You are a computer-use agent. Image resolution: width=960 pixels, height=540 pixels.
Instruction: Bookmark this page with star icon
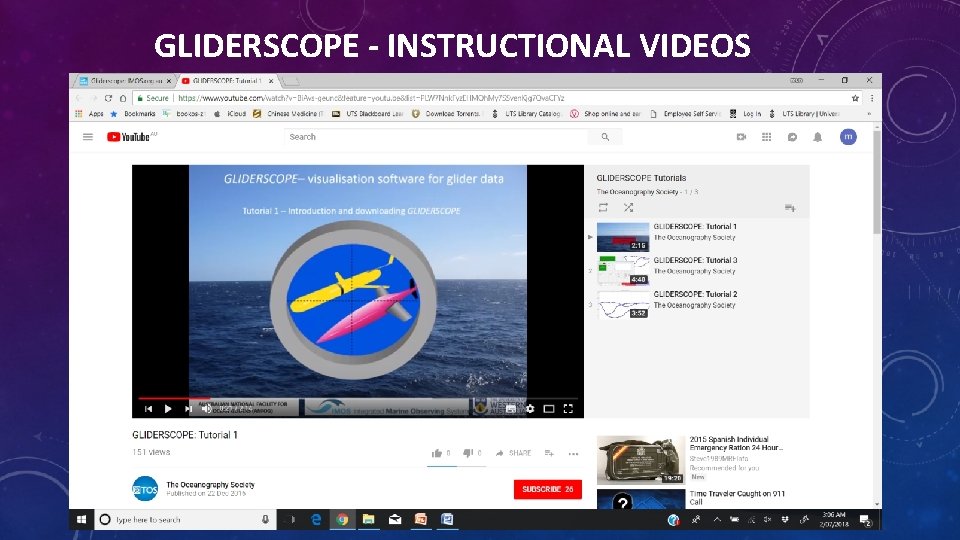(x=855, y=98)
